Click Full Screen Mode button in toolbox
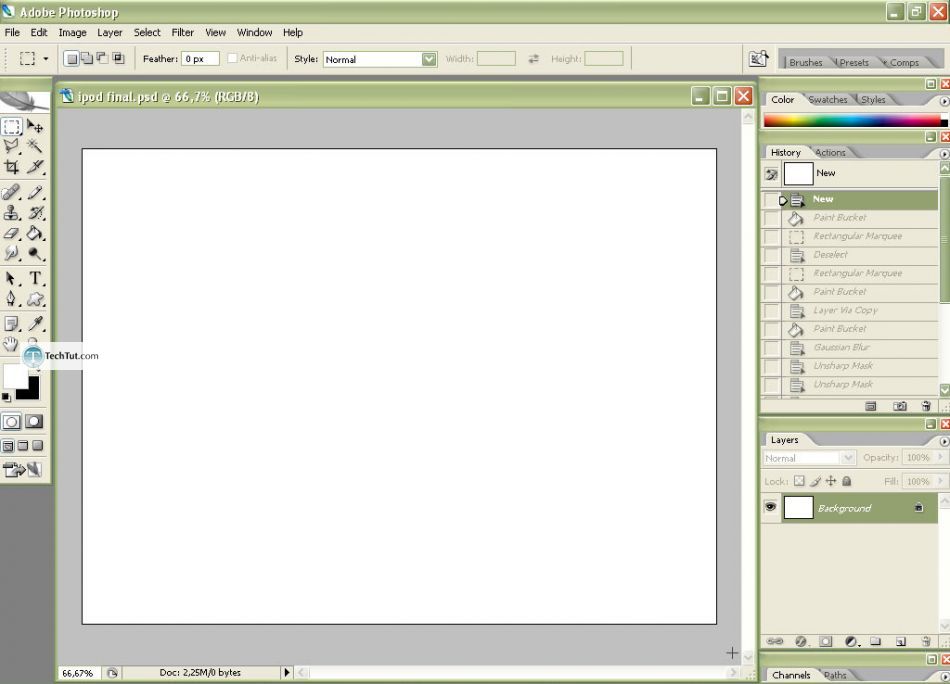 coord(38,446)
